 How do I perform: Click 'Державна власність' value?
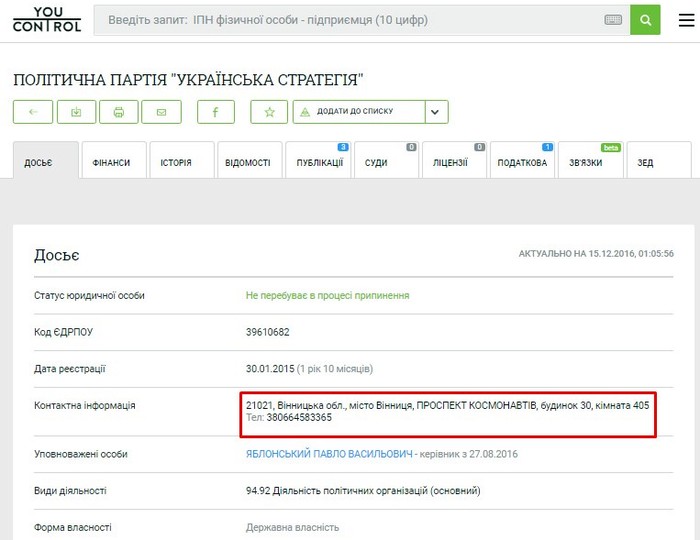pyautogui.click(x=292, y=528)
